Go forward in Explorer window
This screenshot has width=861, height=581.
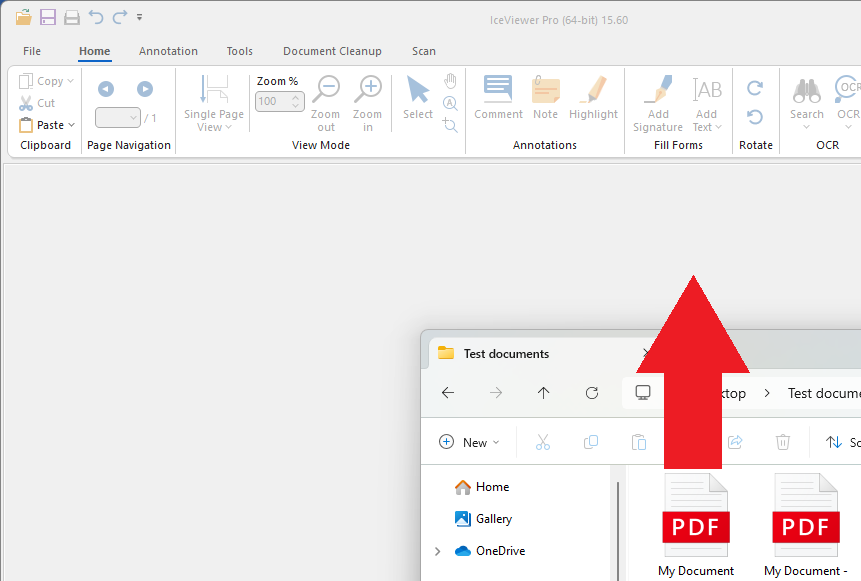(x=496, y=393)
